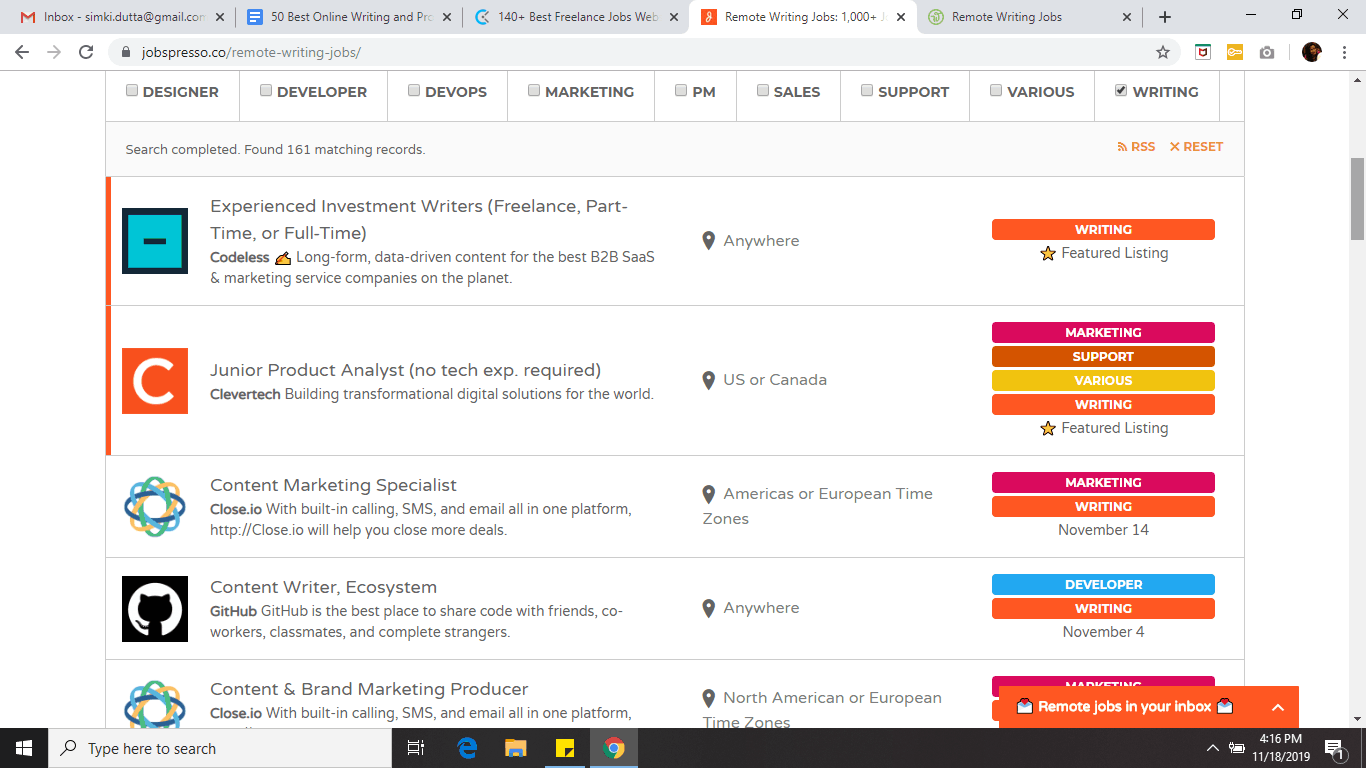Check the DEVELOPER filter checkbox
Screen dimensions: 1366x768
[x=266, y=90]
